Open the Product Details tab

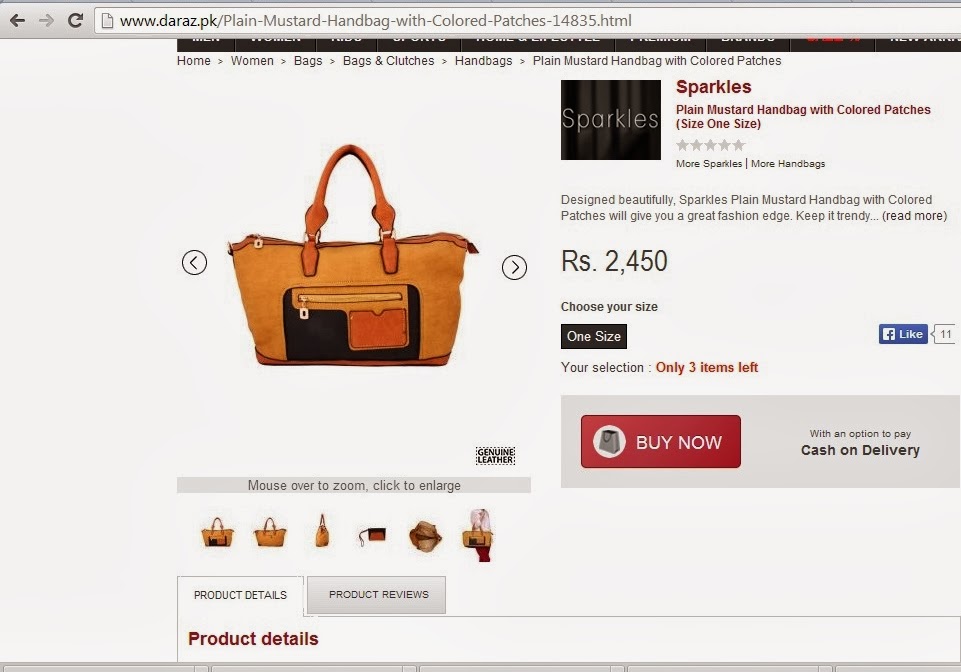point(240,595)
